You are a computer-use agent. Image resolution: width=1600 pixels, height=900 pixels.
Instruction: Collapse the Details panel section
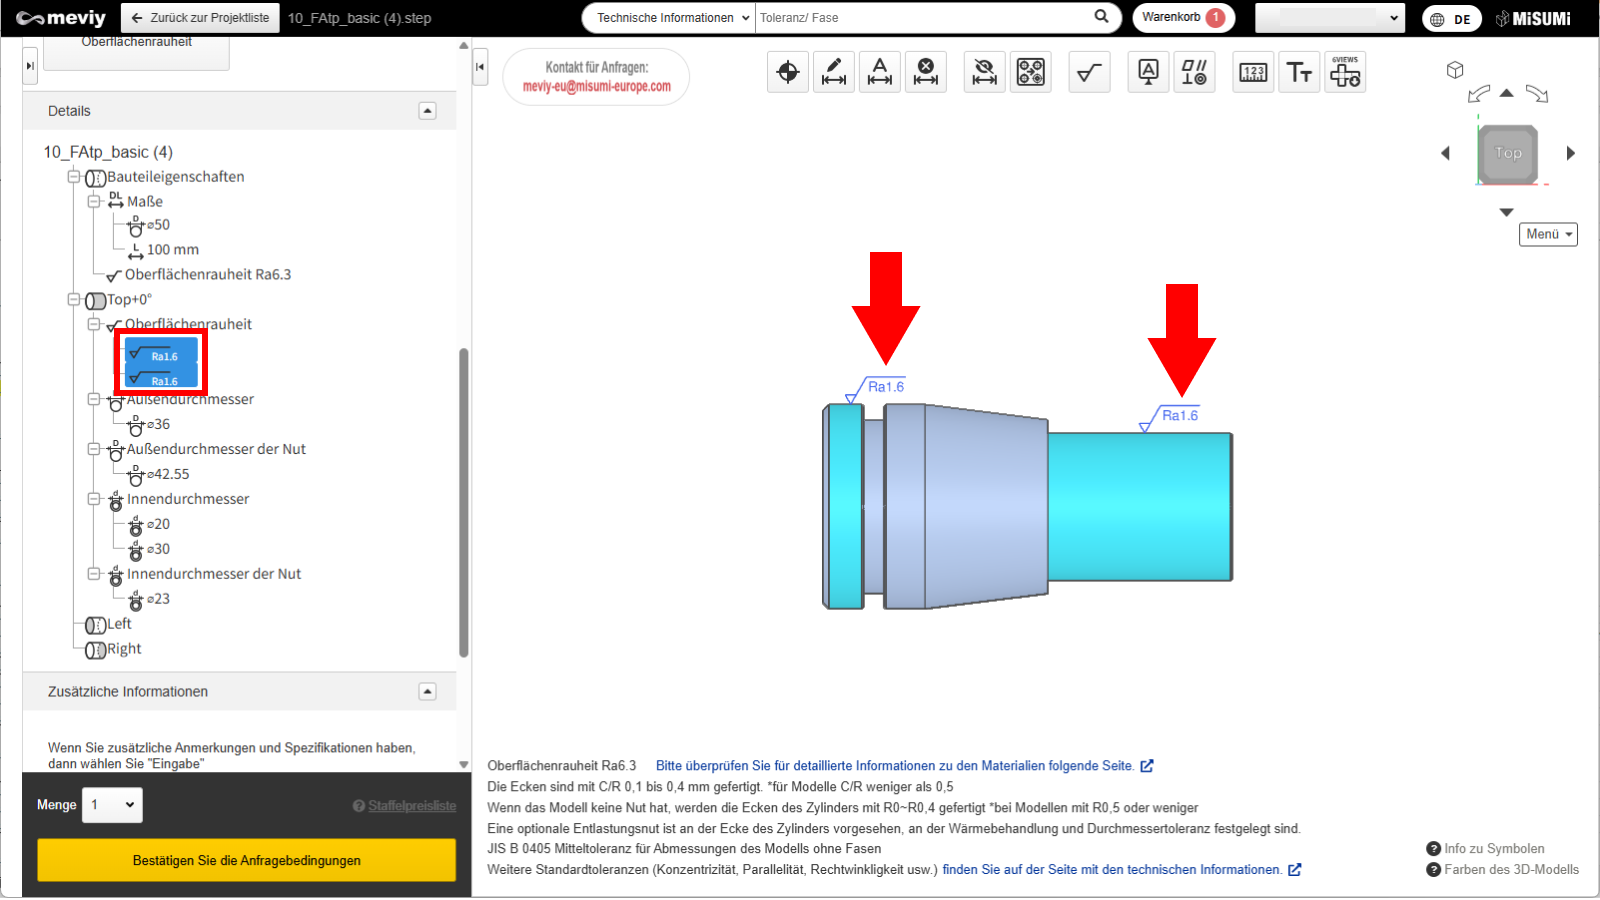[427, 111]
